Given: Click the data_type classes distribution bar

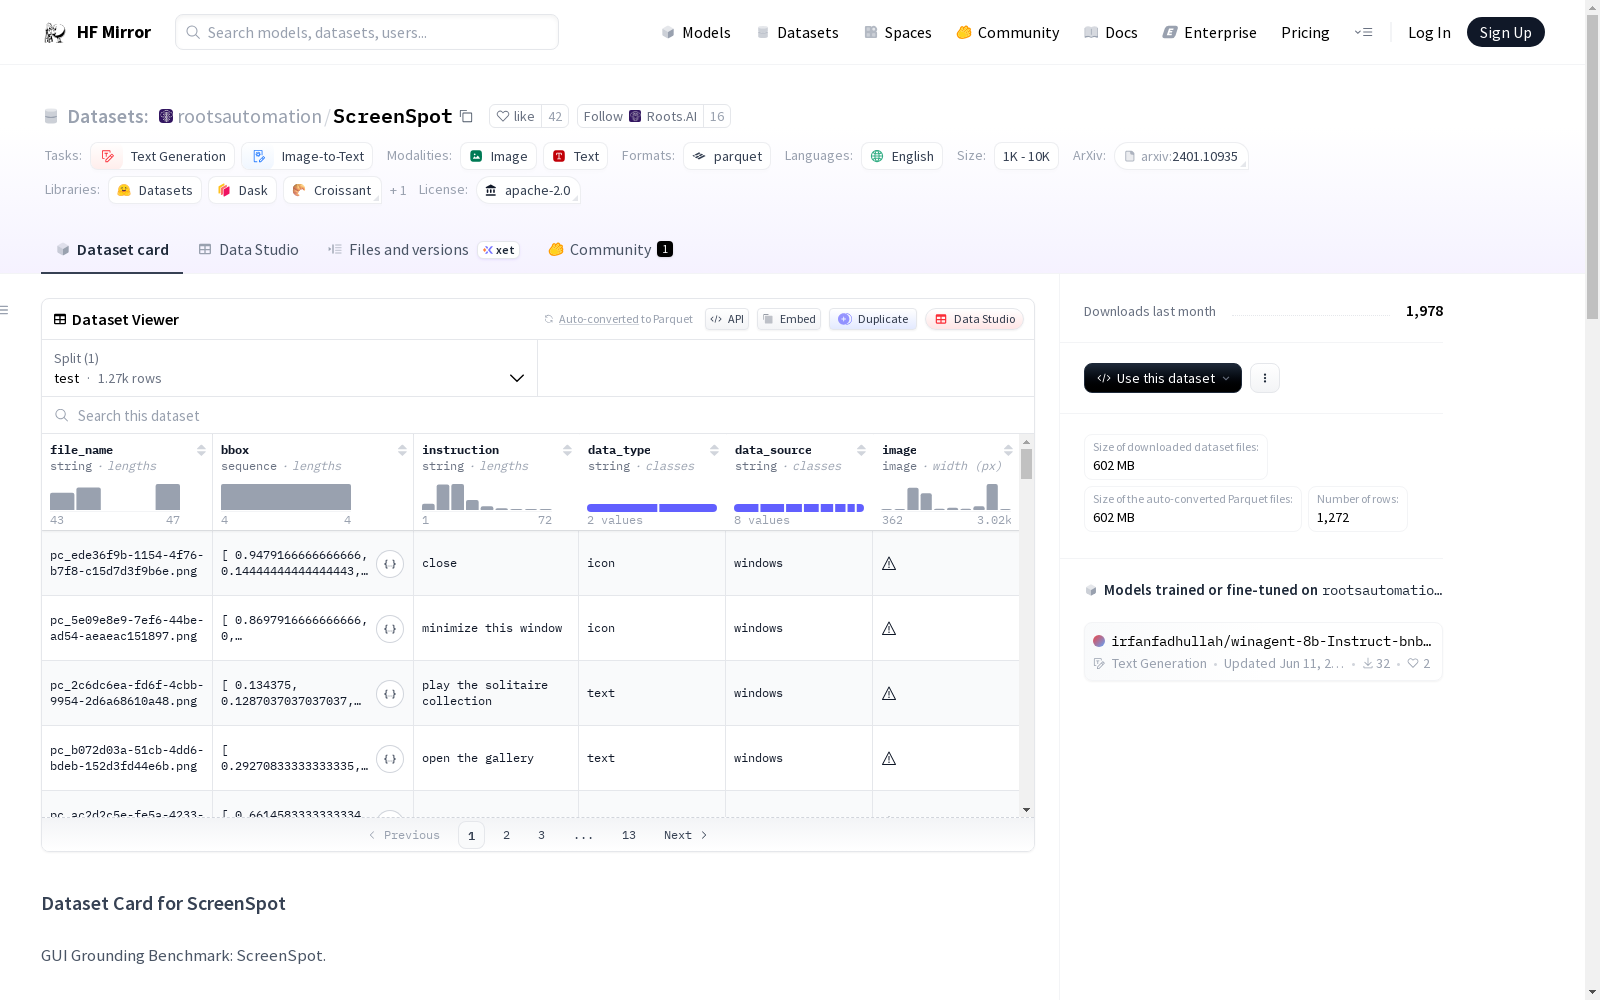Looking at the screenshot, I should 652,508.
